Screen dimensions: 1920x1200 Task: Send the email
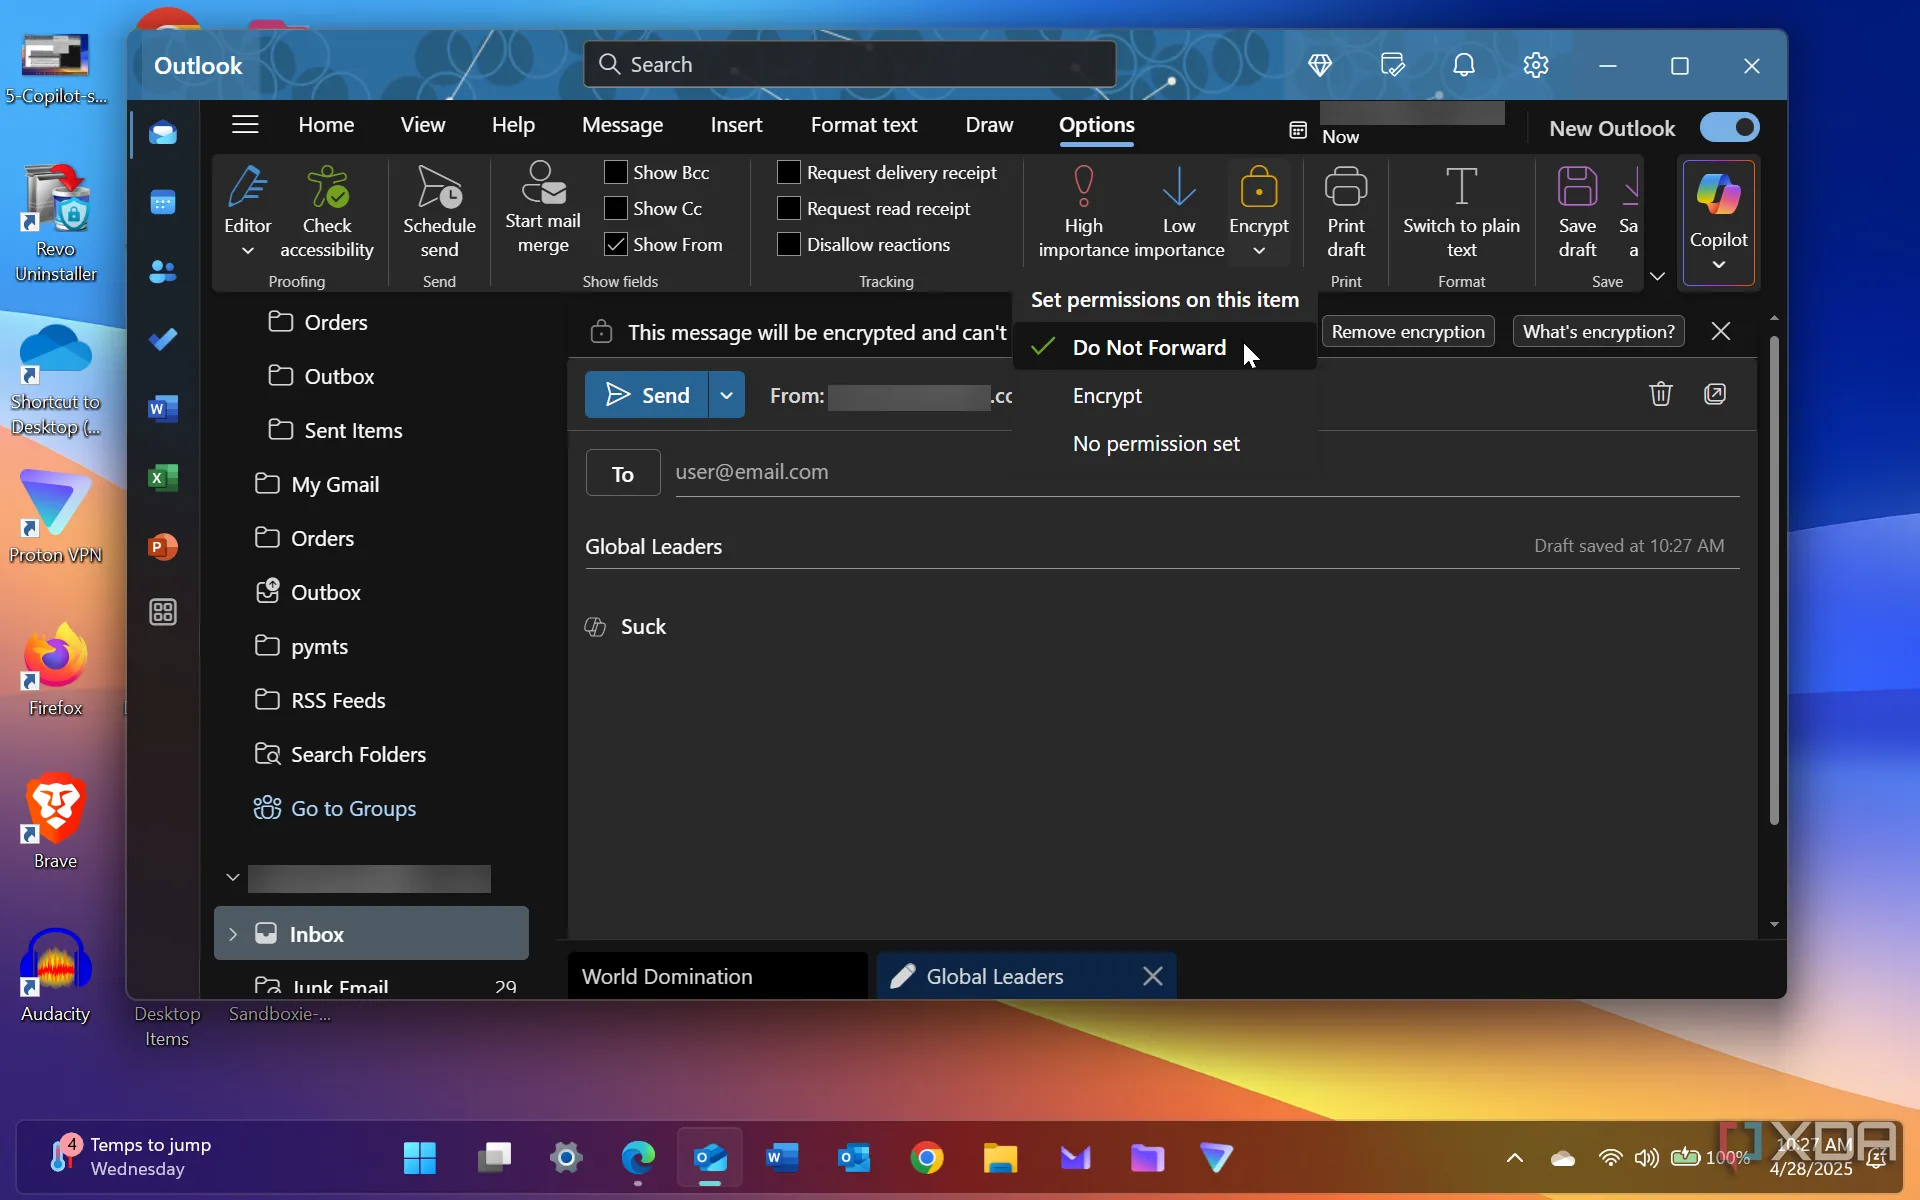(x=647, y=395)
